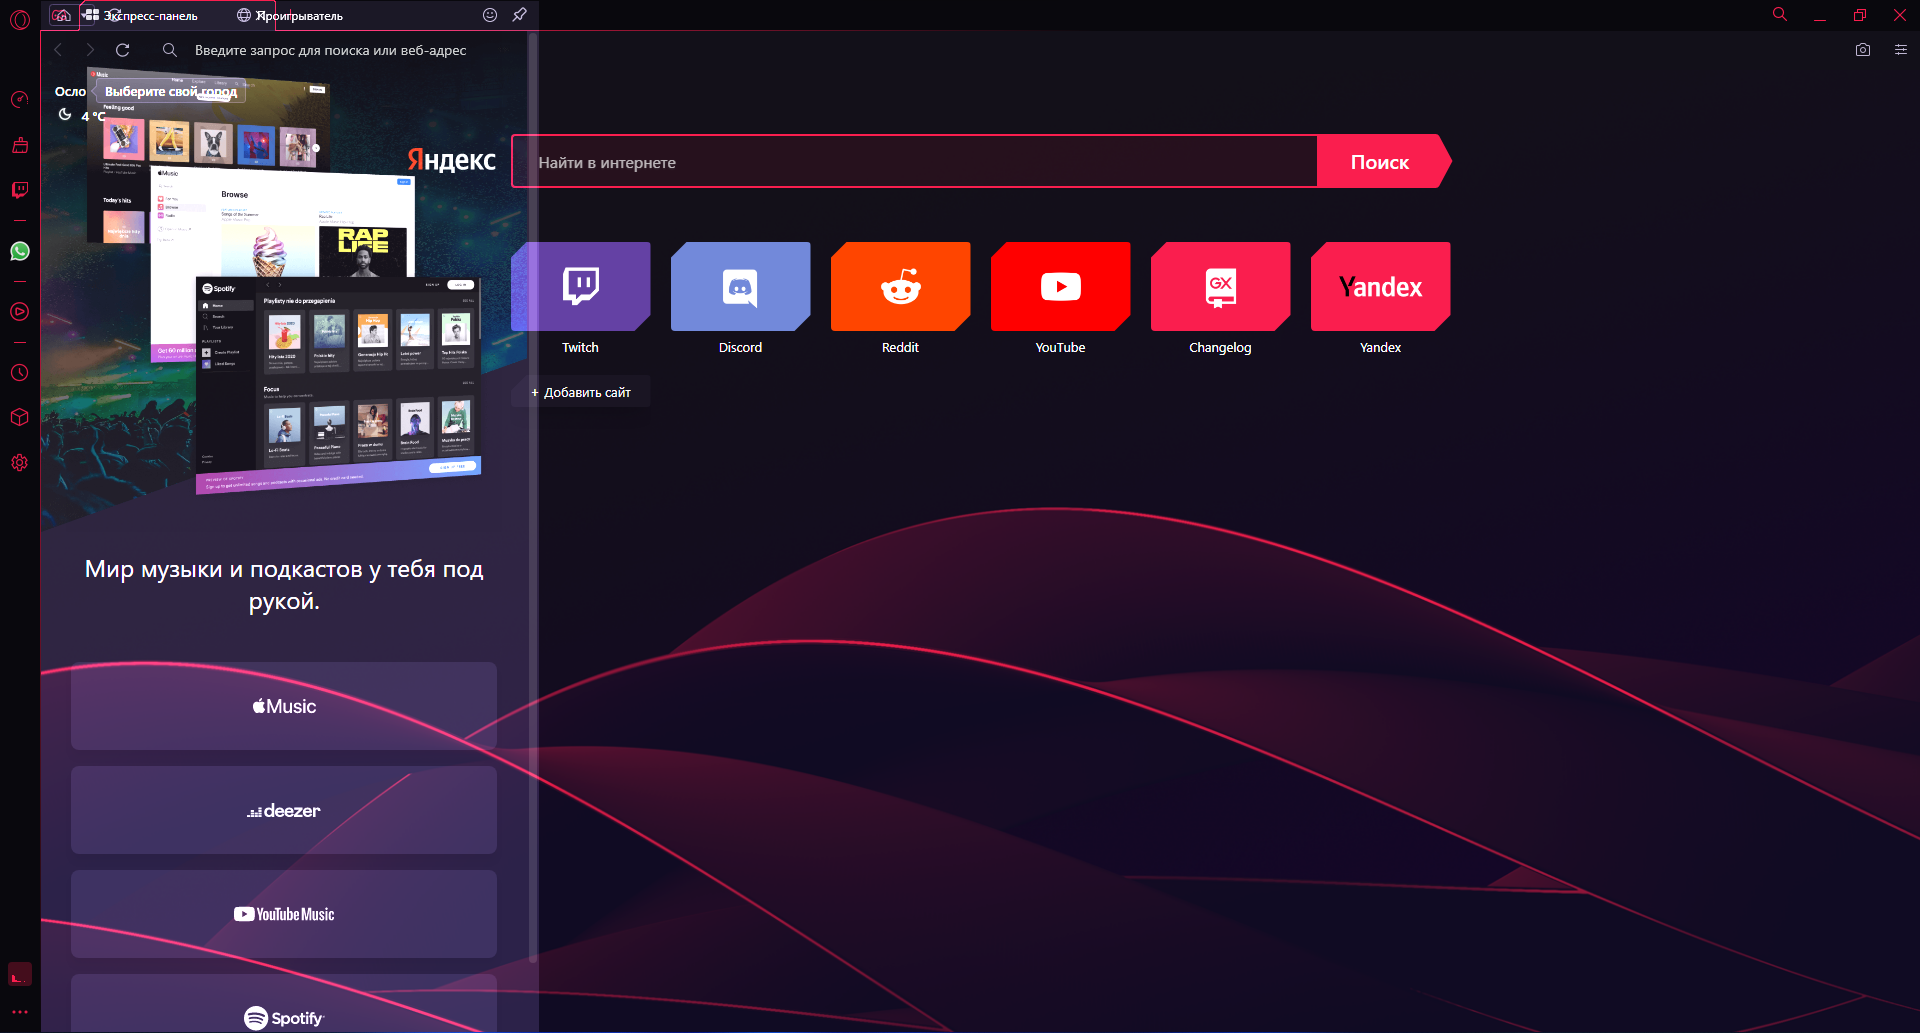The width and height of the screenshot is (1920, 1033).
Task: Open the tab search magnifier in title bar
Action: pos(1779,15)
